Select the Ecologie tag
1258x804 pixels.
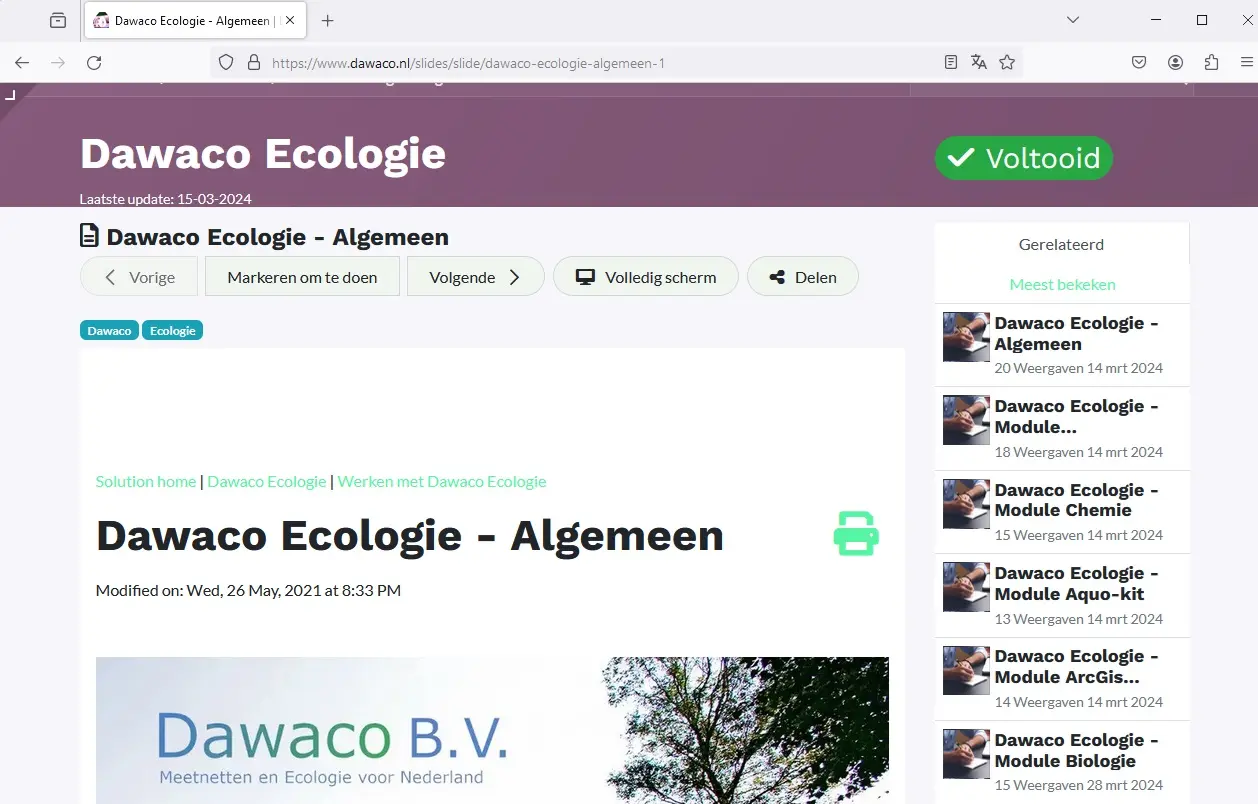pyautogui.click(x=173, y=330)
